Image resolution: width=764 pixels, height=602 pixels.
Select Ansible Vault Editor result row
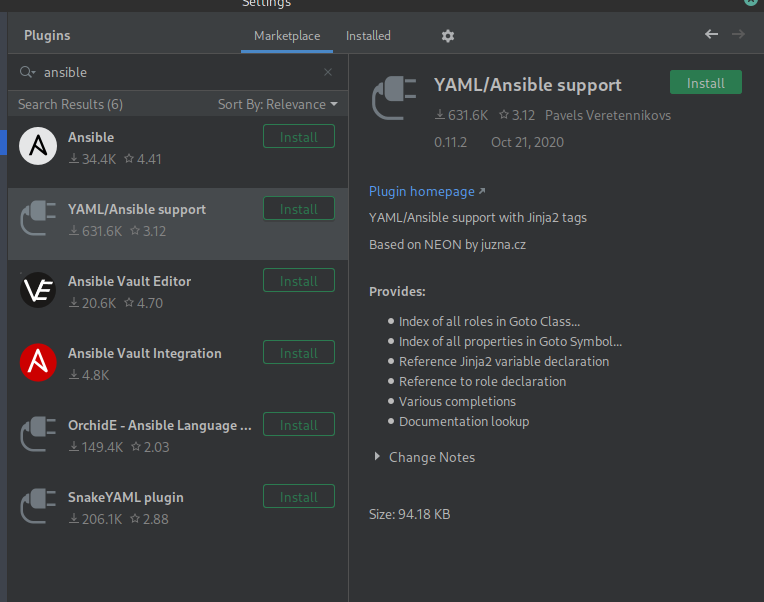point(178,296)
